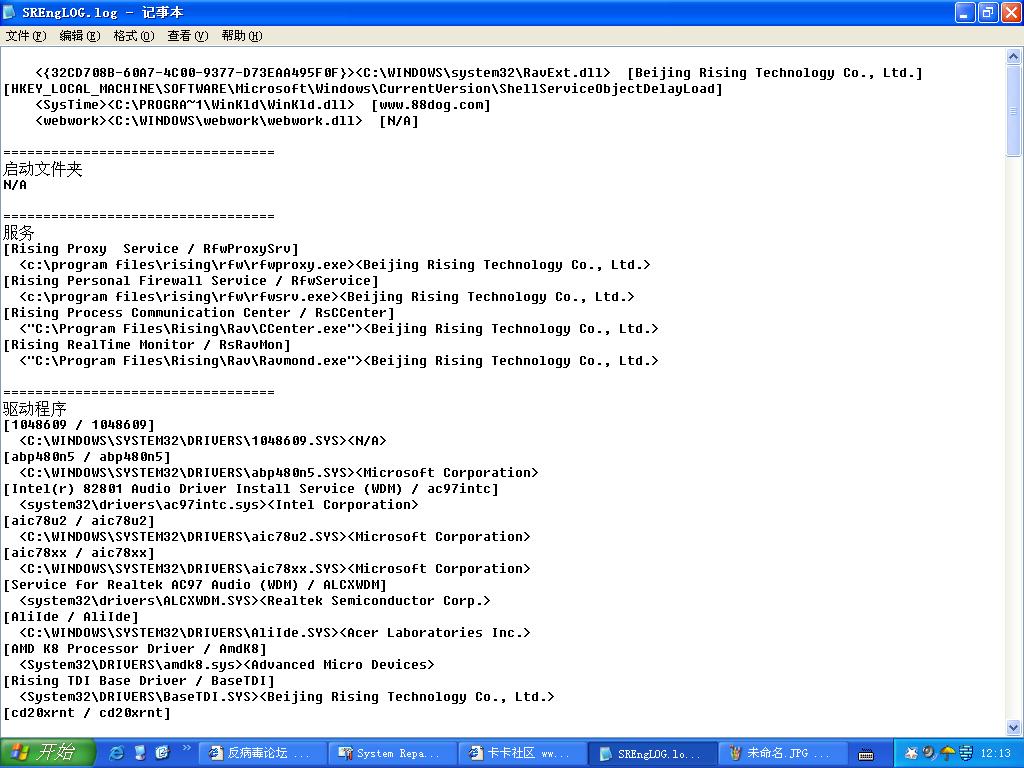Click the Notepad icon in the title bar

click(10, 12)
